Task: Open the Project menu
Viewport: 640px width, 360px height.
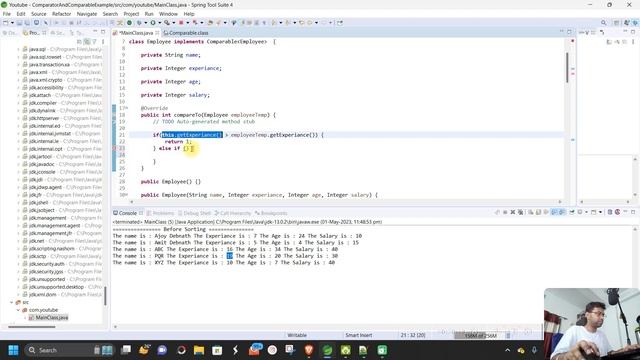Action: tap(131, 13)
